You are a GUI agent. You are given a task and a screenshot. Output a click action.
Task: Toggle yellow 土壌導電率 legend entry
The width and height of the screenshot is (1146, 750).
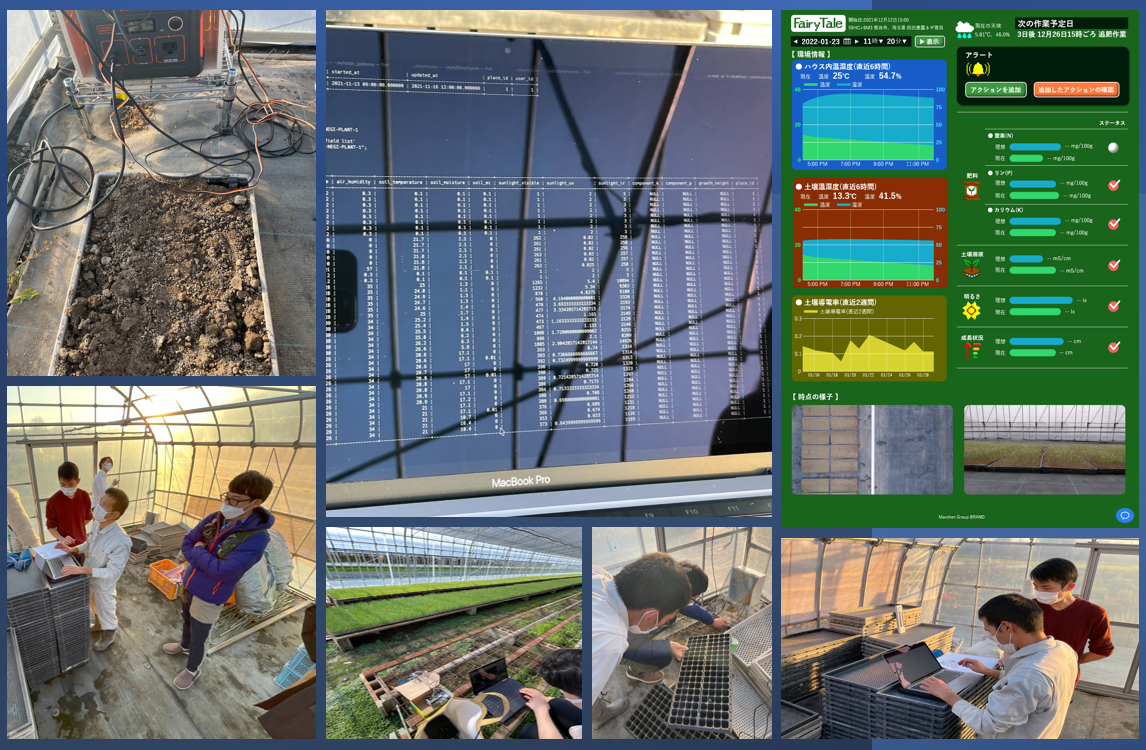point(840,312)
